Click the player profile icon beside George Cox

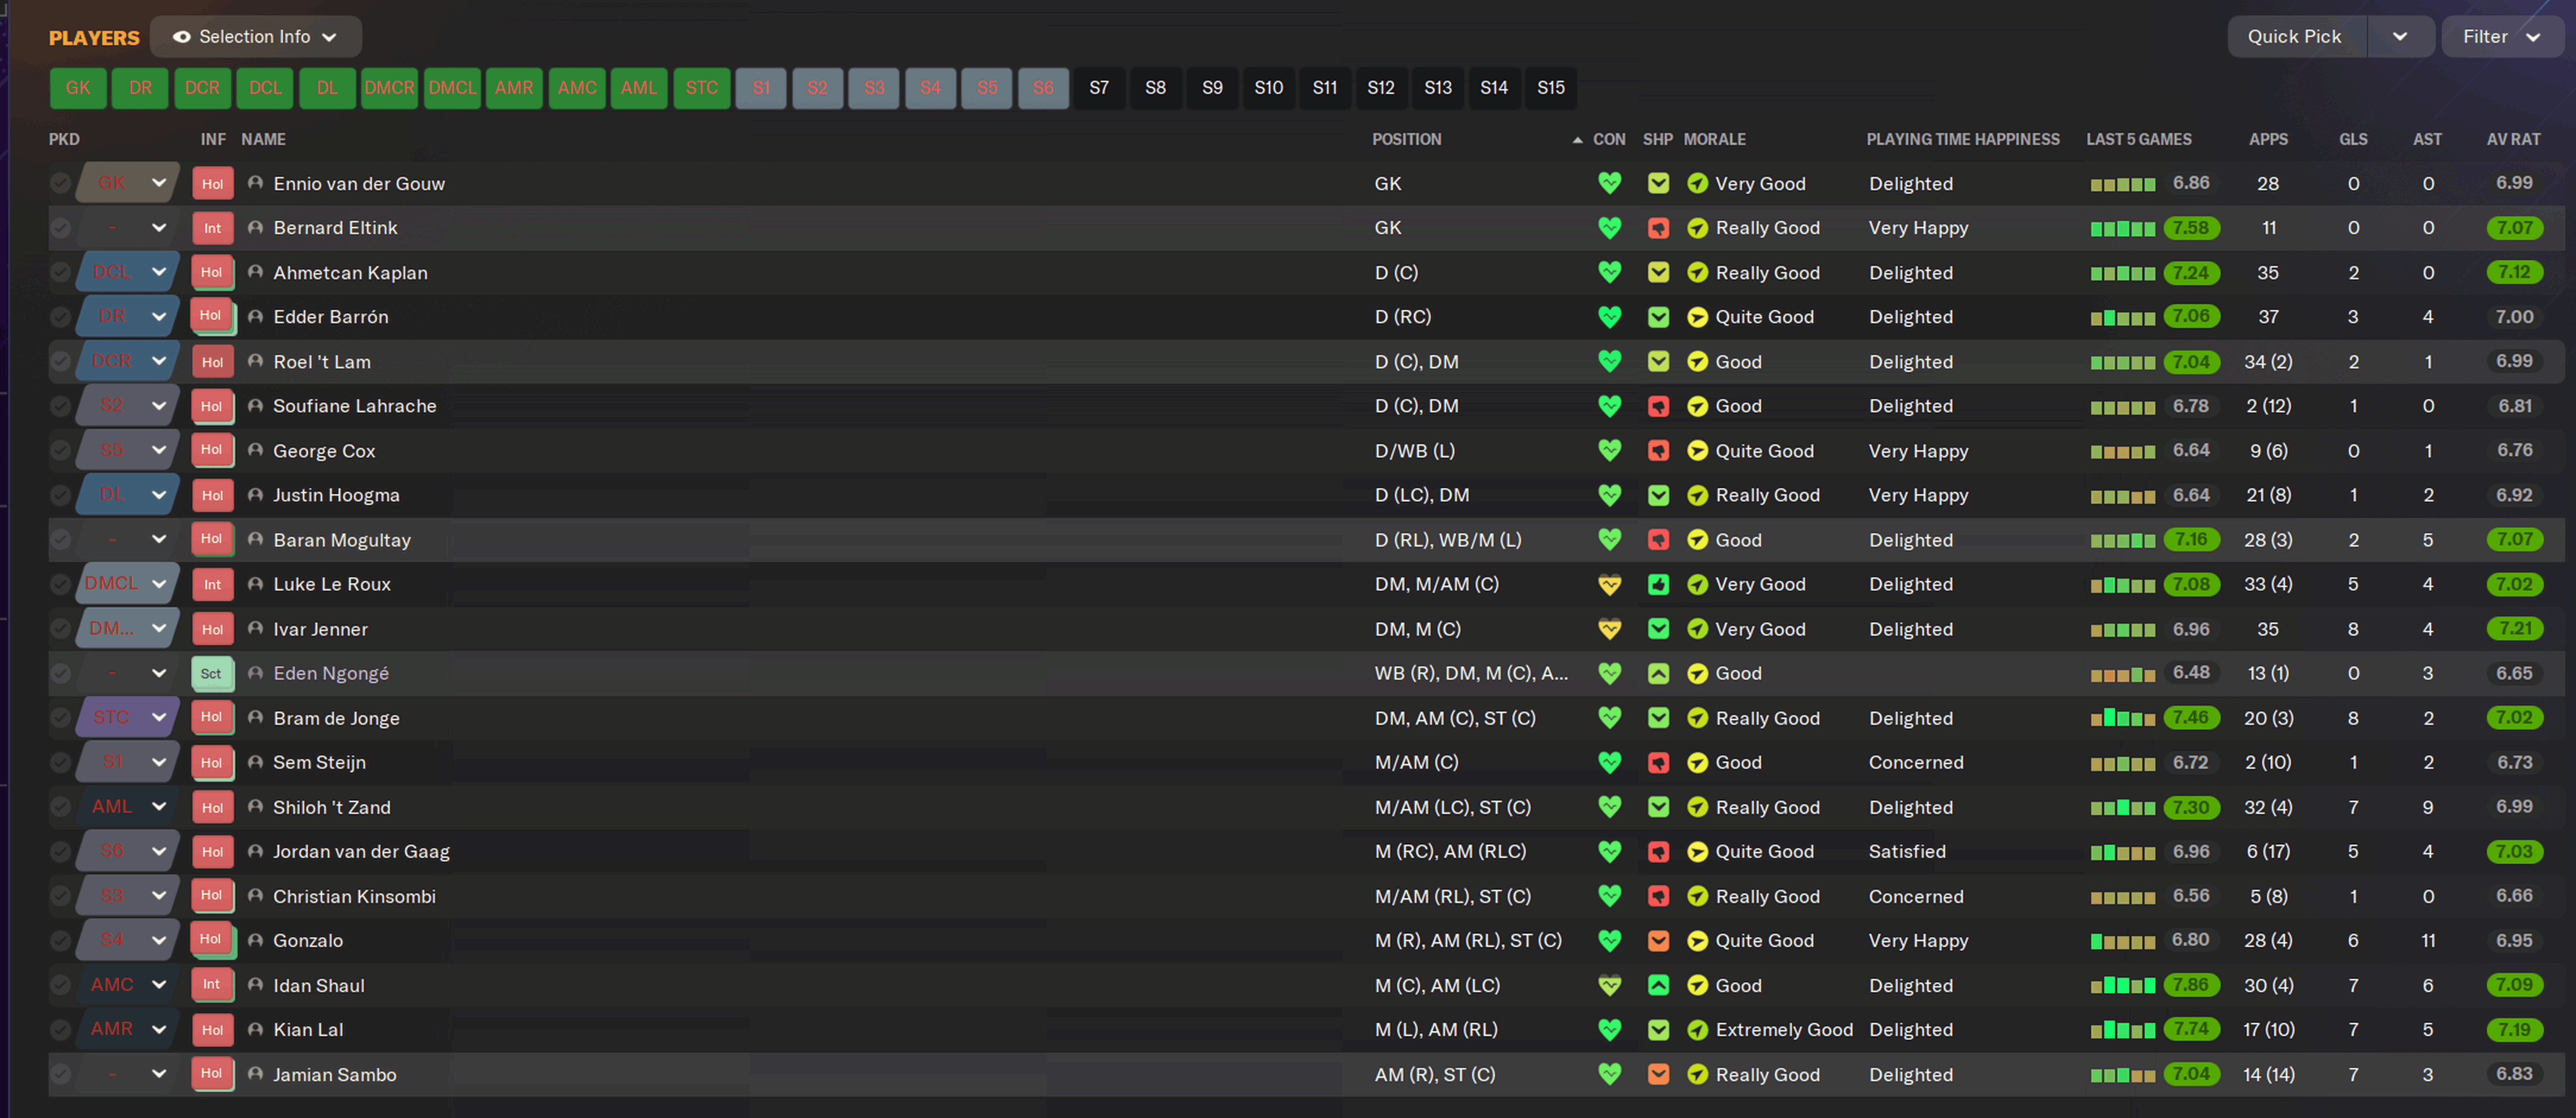[255, 451]
